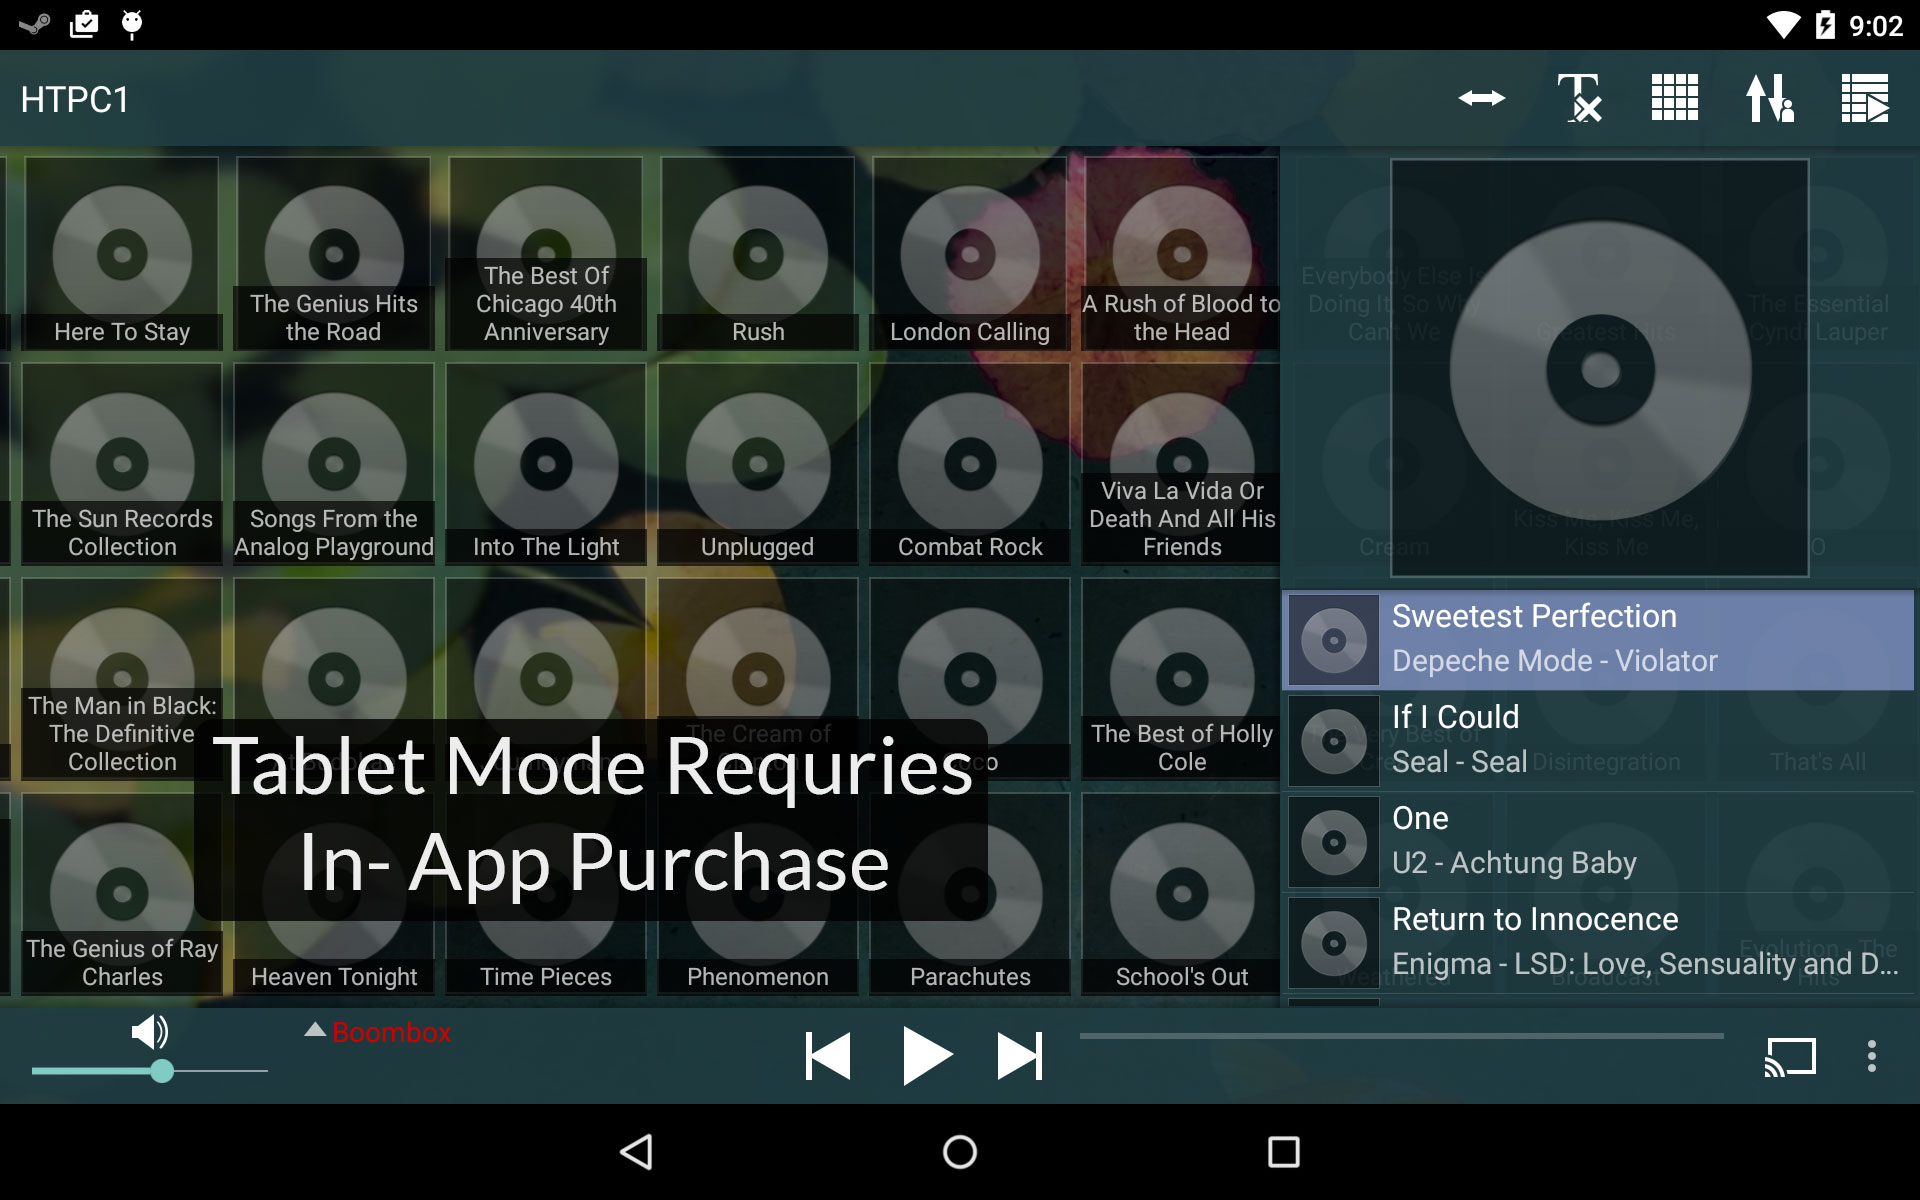1920x1200 pixels.
Task: Open the Here To Stay album
Action: coord(122,254)
